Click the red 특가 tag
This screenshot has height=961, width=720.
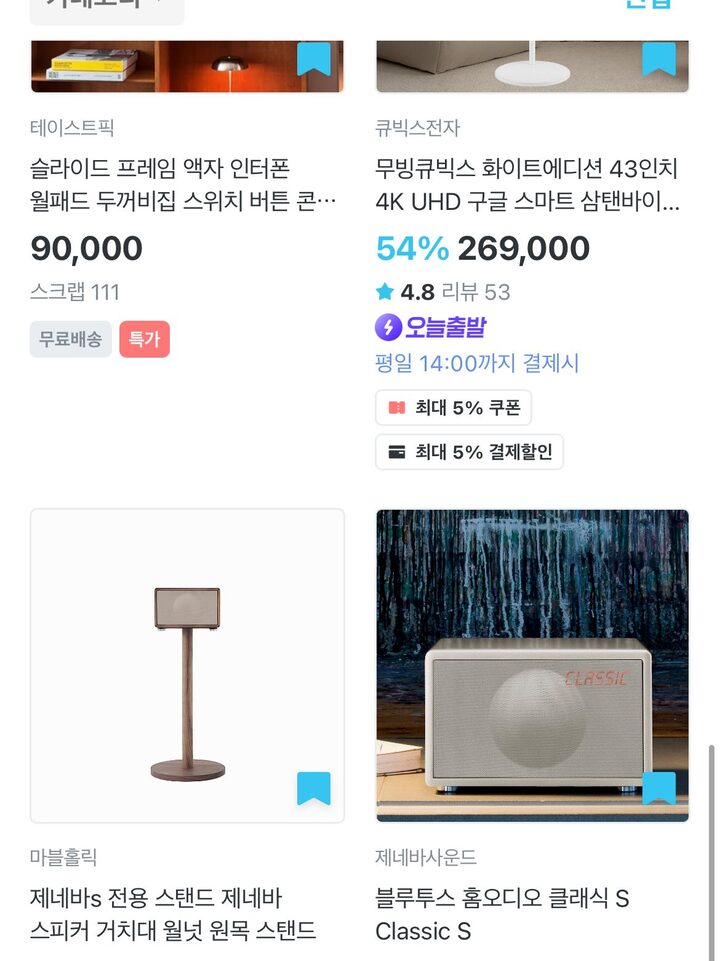pyautogui.click(x=144, y=339)
